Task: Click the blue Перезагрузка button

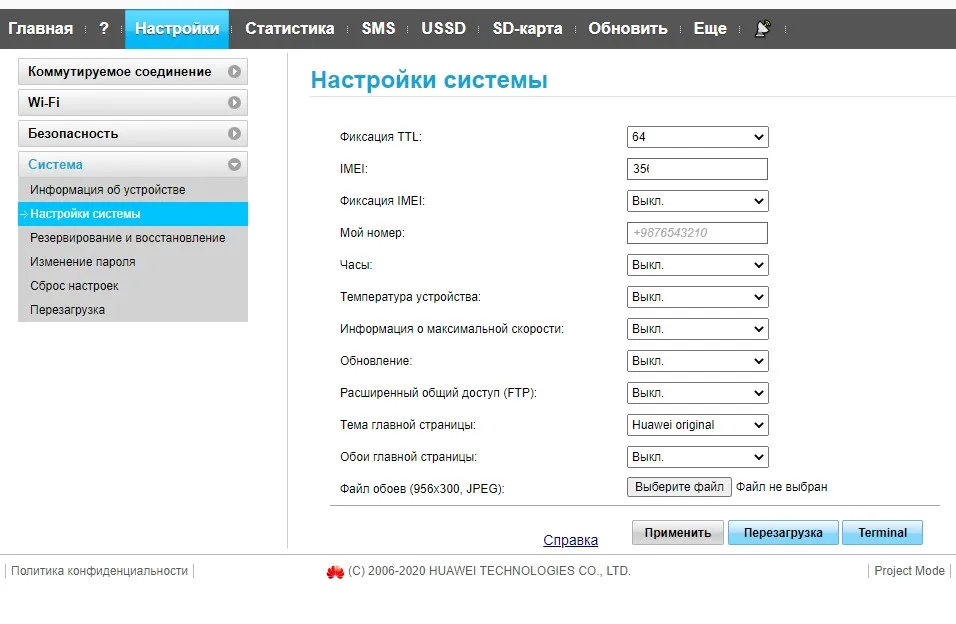Action: (x=783, y=533)
